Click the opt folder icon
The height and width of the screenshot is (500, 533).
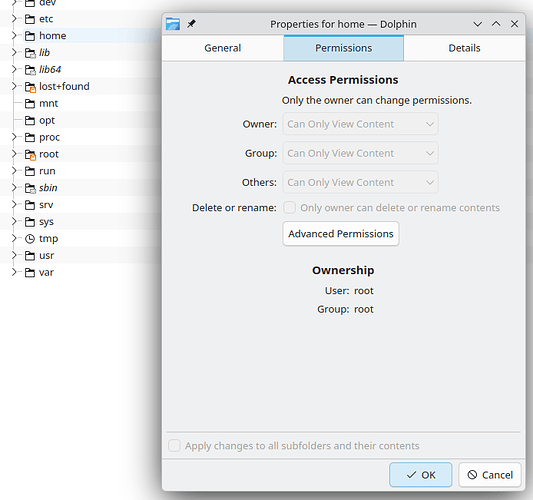coord(30,120)
